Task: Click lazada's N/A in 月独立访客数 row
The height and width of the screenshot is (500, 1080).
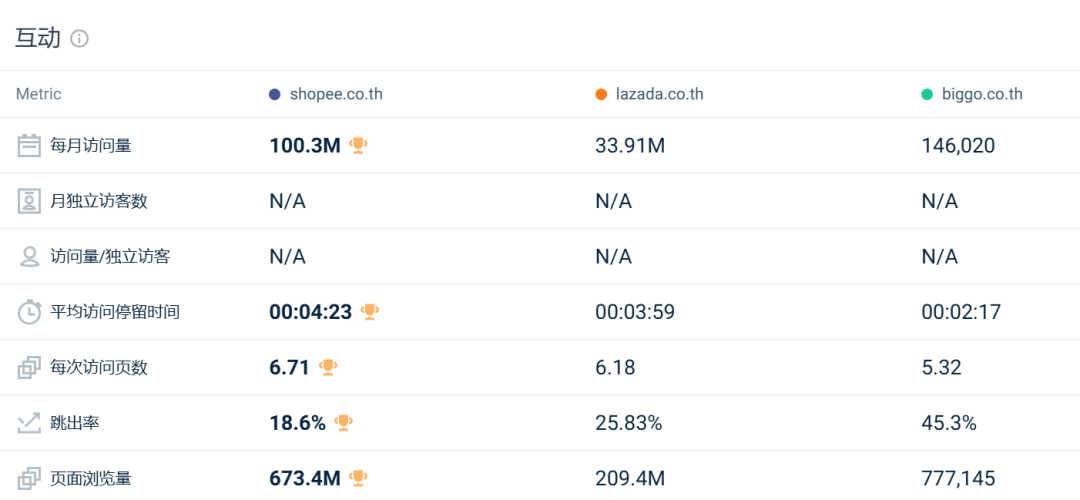Action: point(614,201)
